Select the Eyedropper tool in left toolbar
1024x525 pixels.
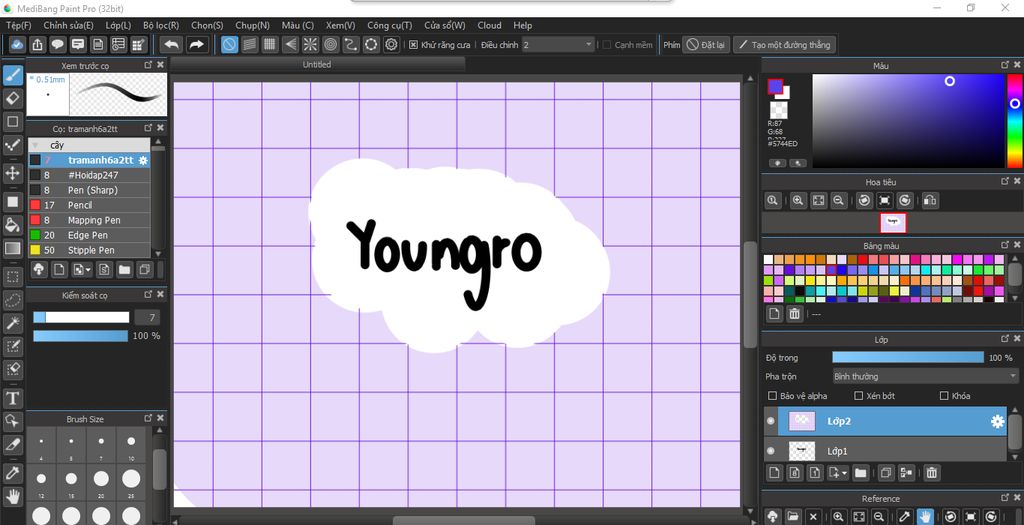pyautogui.click(x=12, y=472)
